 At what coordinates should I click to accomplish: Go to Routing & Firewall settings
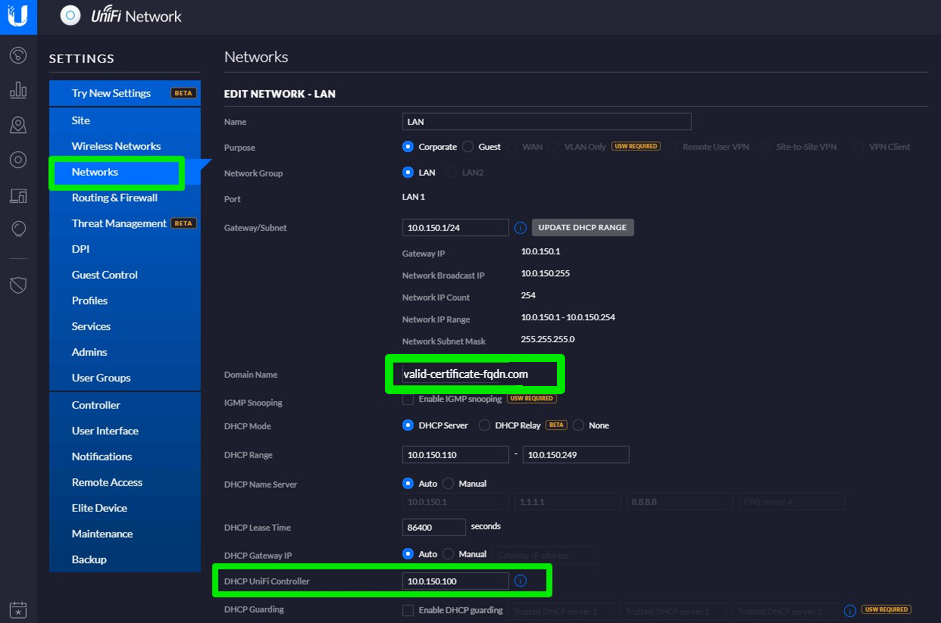tap(114, 198)
